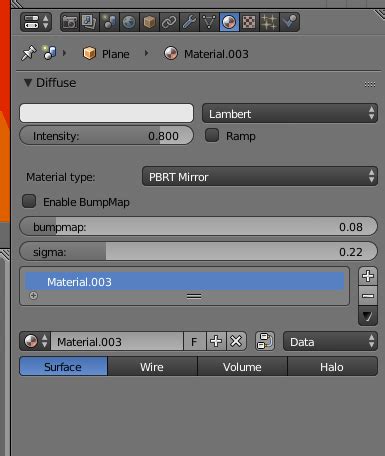Open the Particles properties tab
The height and width of the screenshot is (456, 385).
coord(269,22)
